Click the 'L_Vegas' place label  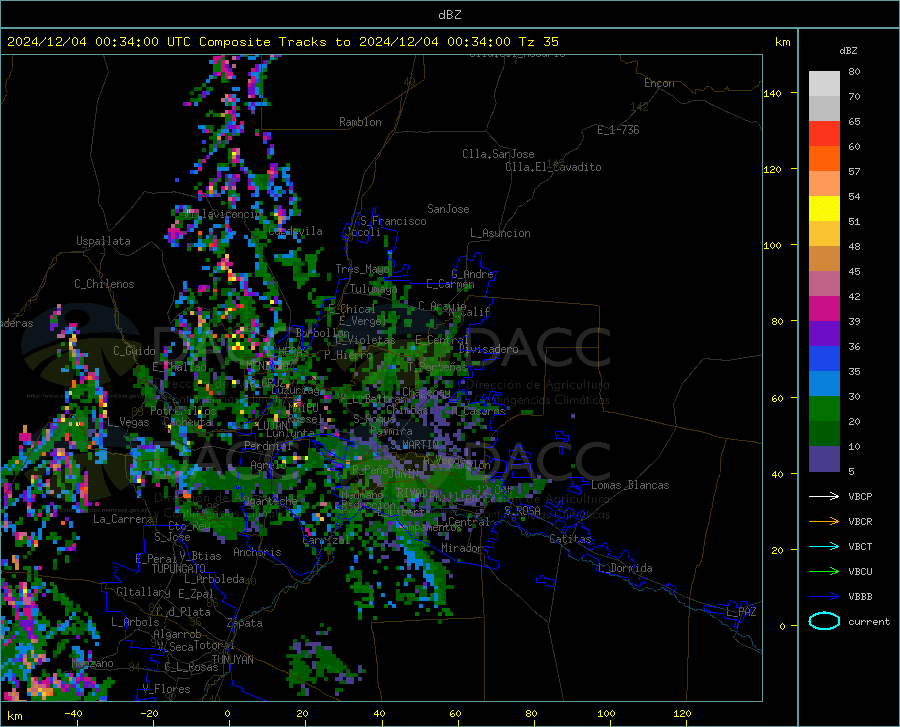click(x=128, y=422)
